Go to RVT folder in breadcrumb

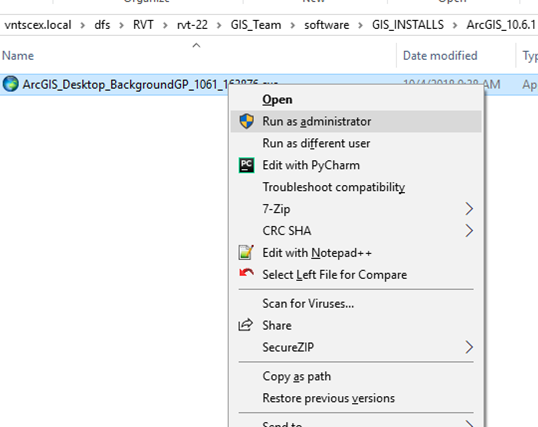(143, 25)
